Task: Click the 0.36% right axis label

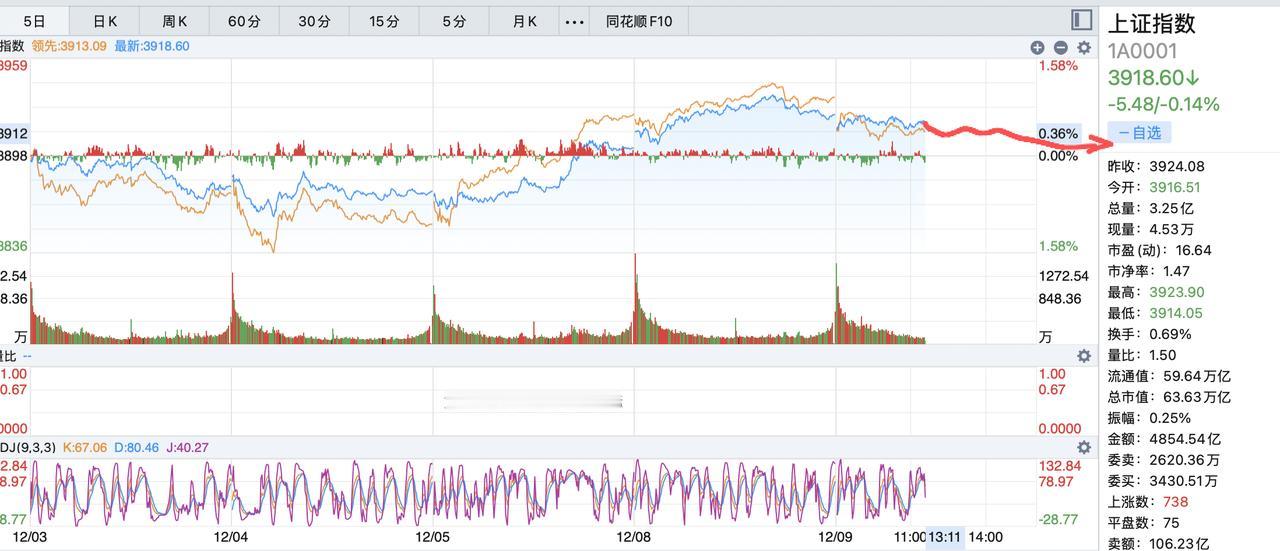Action: [1059, 133]
